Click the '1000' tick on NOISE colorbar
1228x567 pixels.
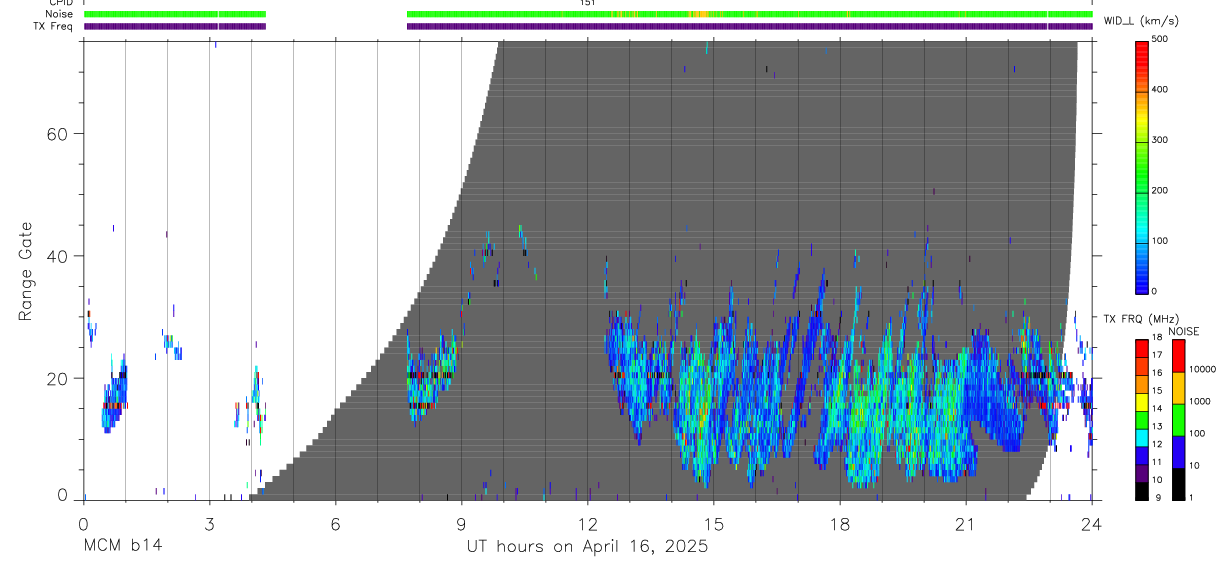pyautogui.click(x=1200, y=401)
